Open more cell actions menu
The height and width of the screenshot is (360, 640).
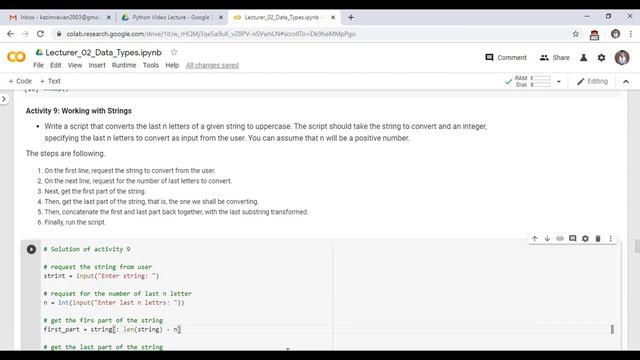611,238
